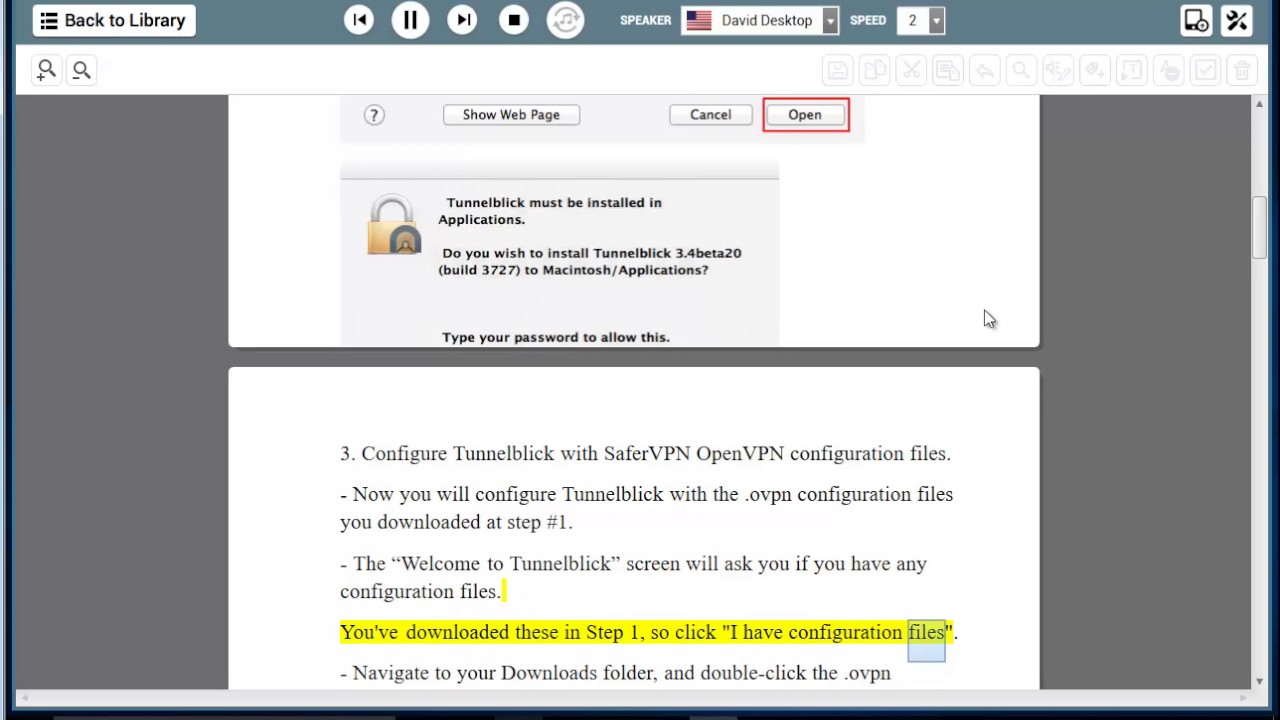Viewport: 1280px width, 720px height.
Task: Click the text 'Type your password to allow this.'
Action: tap(556, 337)
